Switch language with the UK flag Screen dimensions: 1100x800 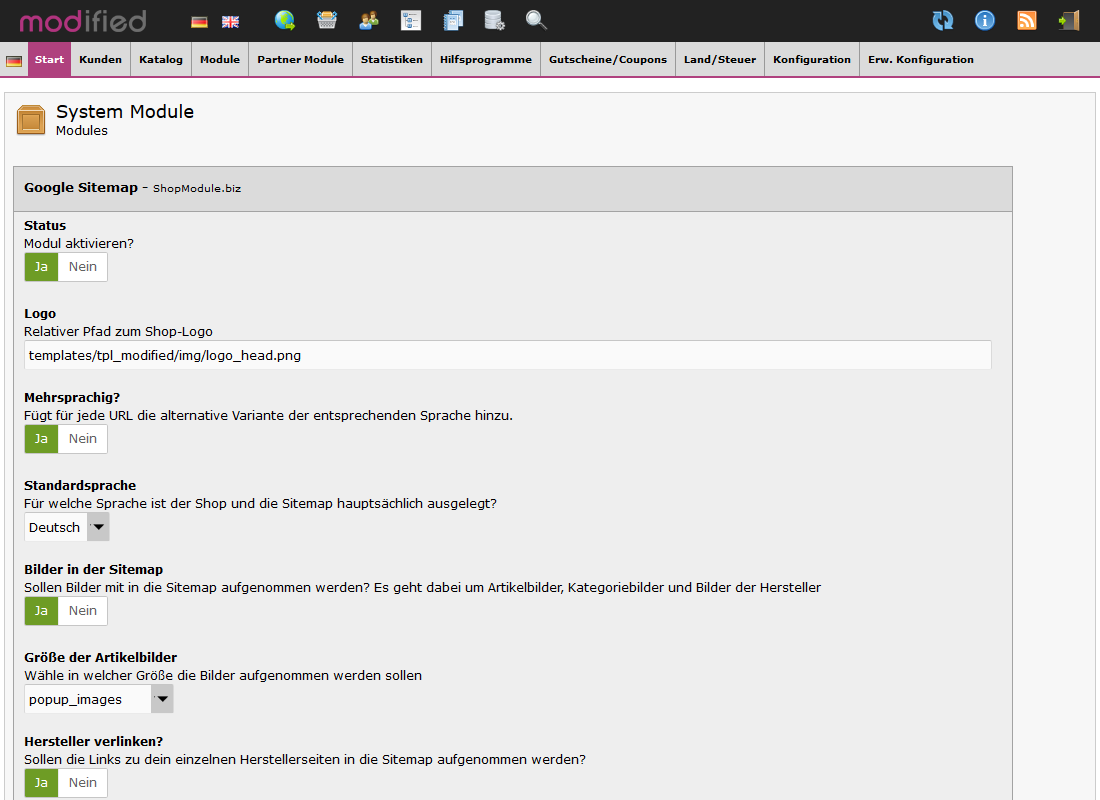230,21
